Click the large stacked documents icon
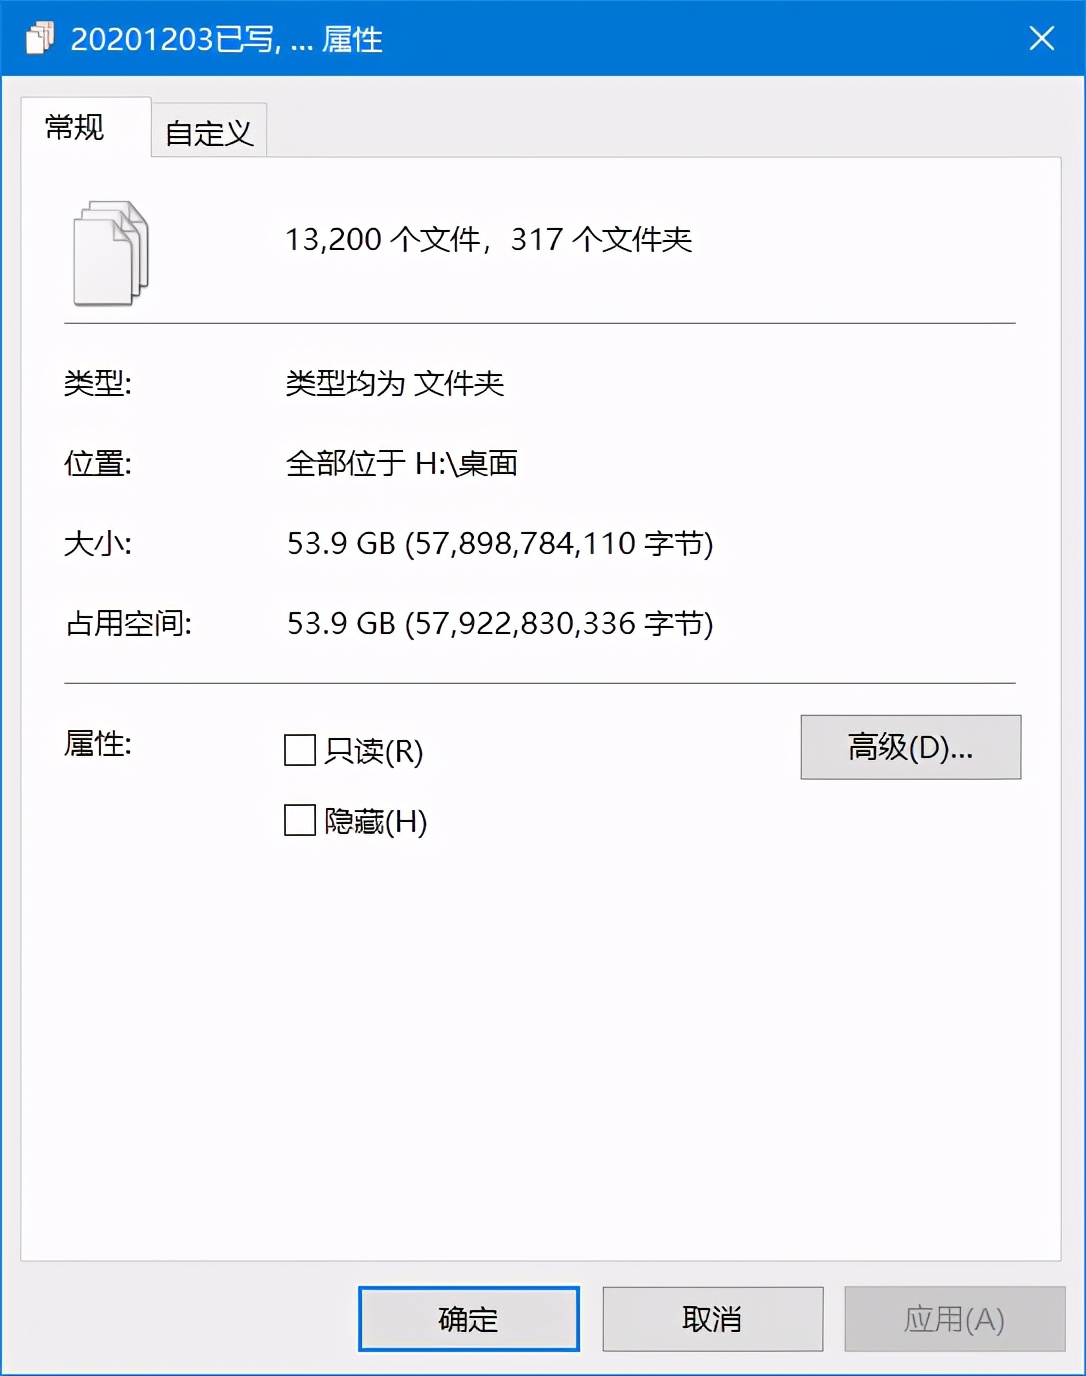1086x1376 pixels. [x=111, y=253]
